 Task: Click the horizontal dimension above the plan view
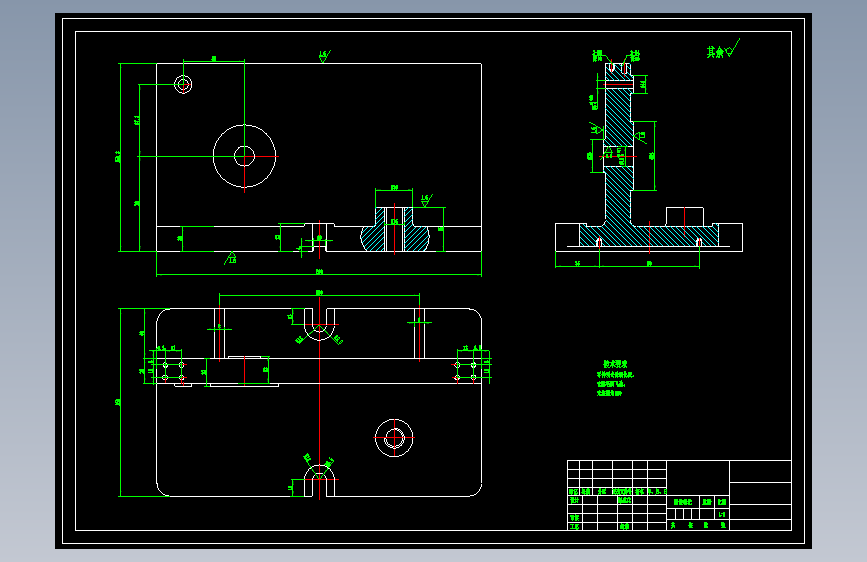[319, 294]
